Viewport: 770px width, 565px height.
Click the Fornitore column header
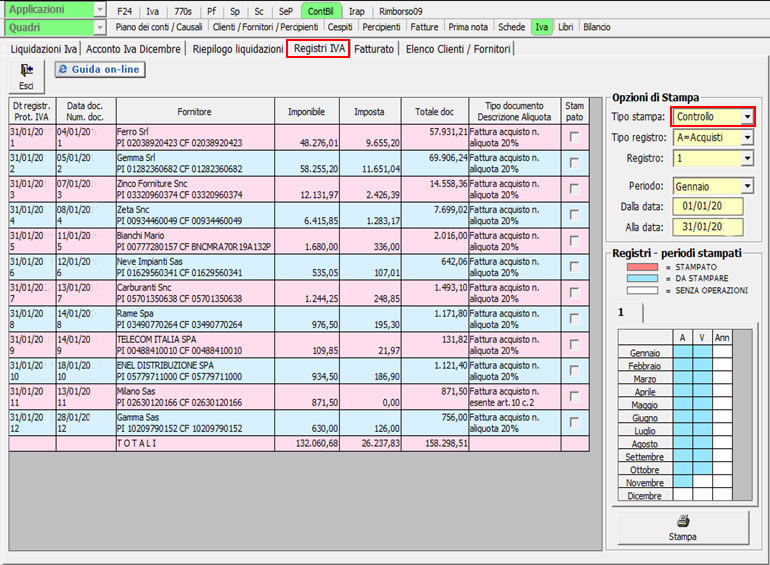point(195,111)
